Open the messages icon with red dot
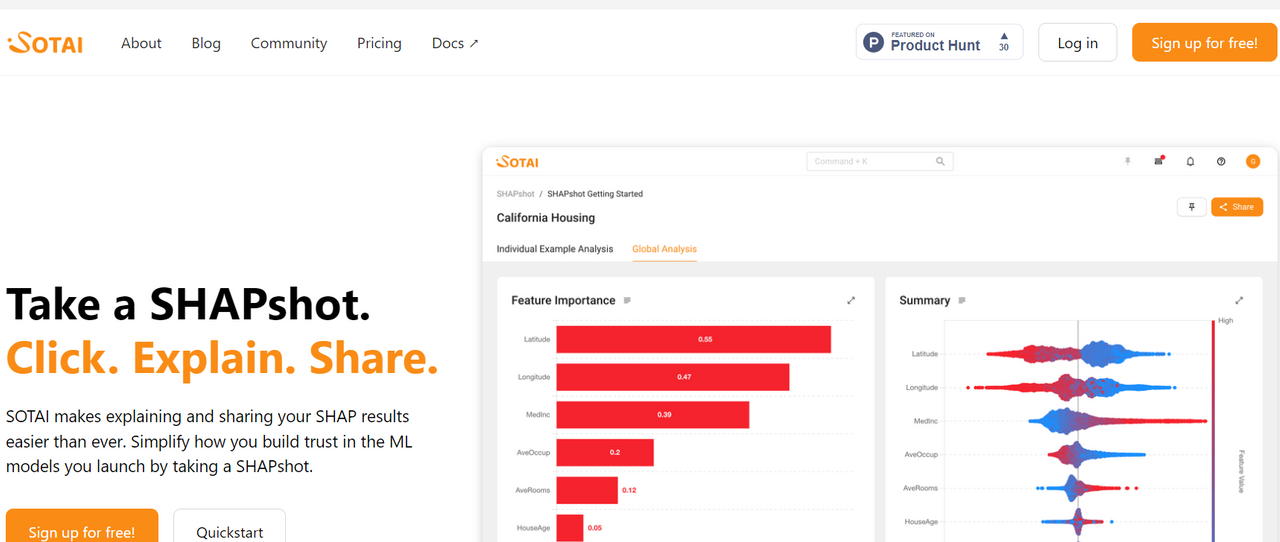 click(1159, 161)
